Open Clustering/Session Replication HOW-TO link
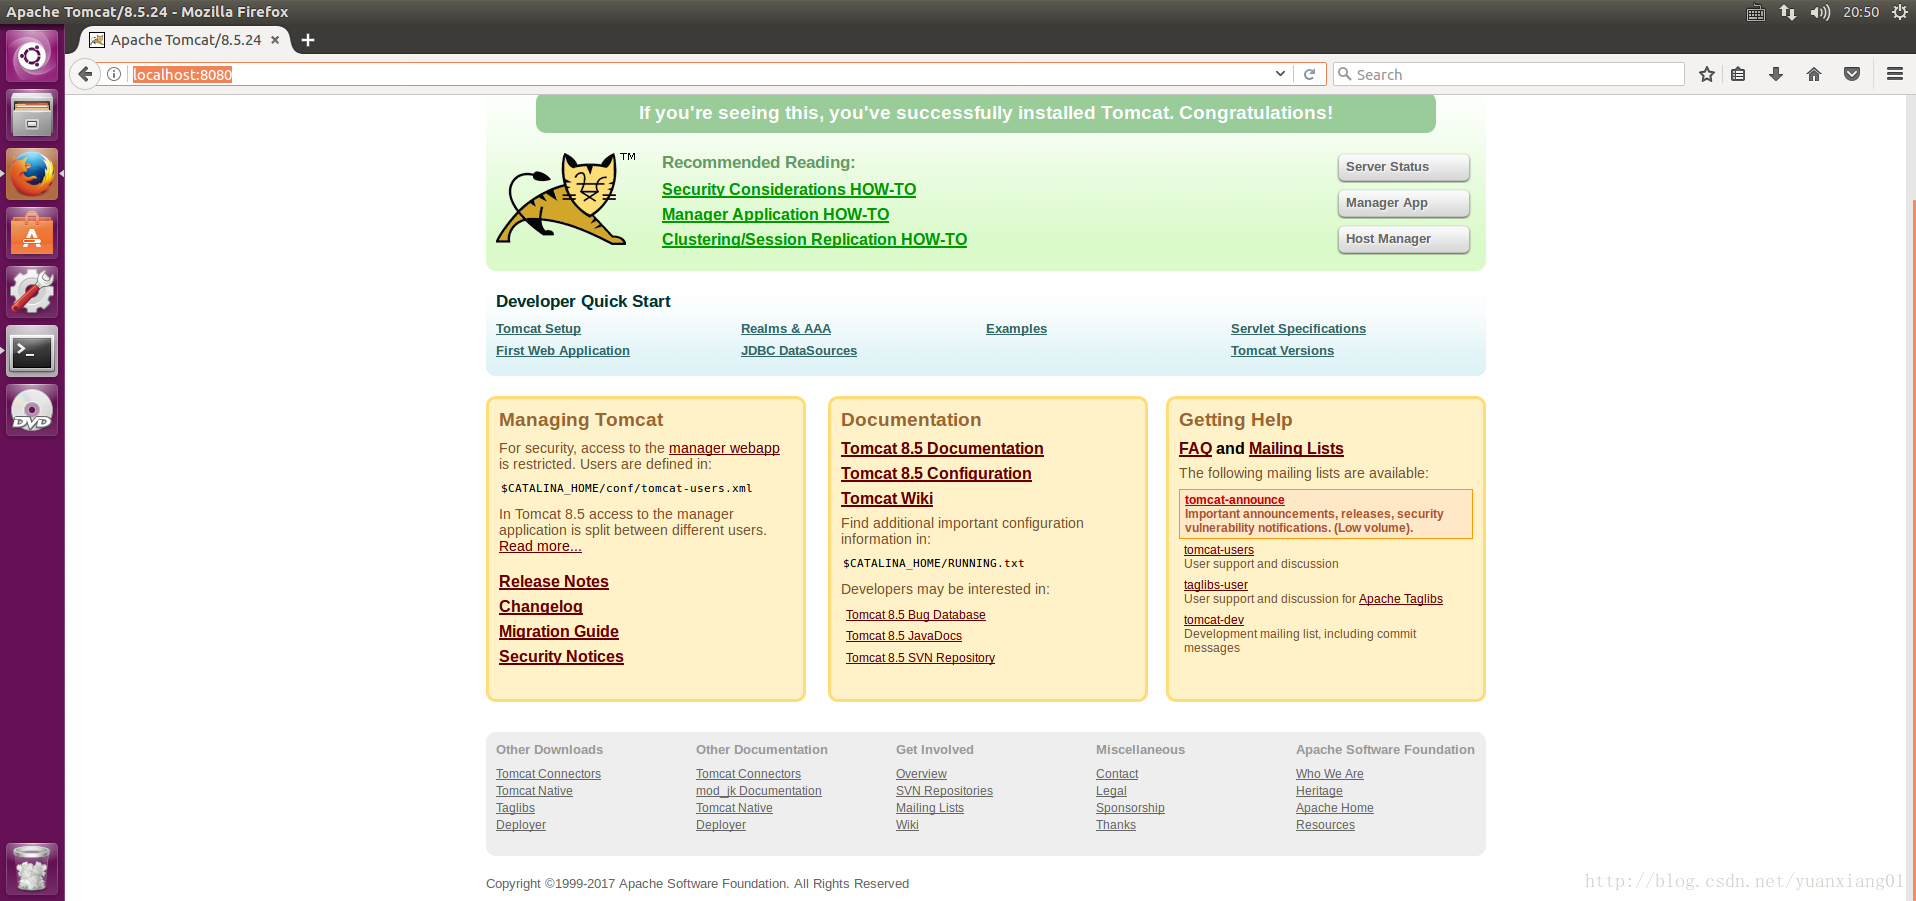This screenshot has height=901, width=1916. coord(814,239)
